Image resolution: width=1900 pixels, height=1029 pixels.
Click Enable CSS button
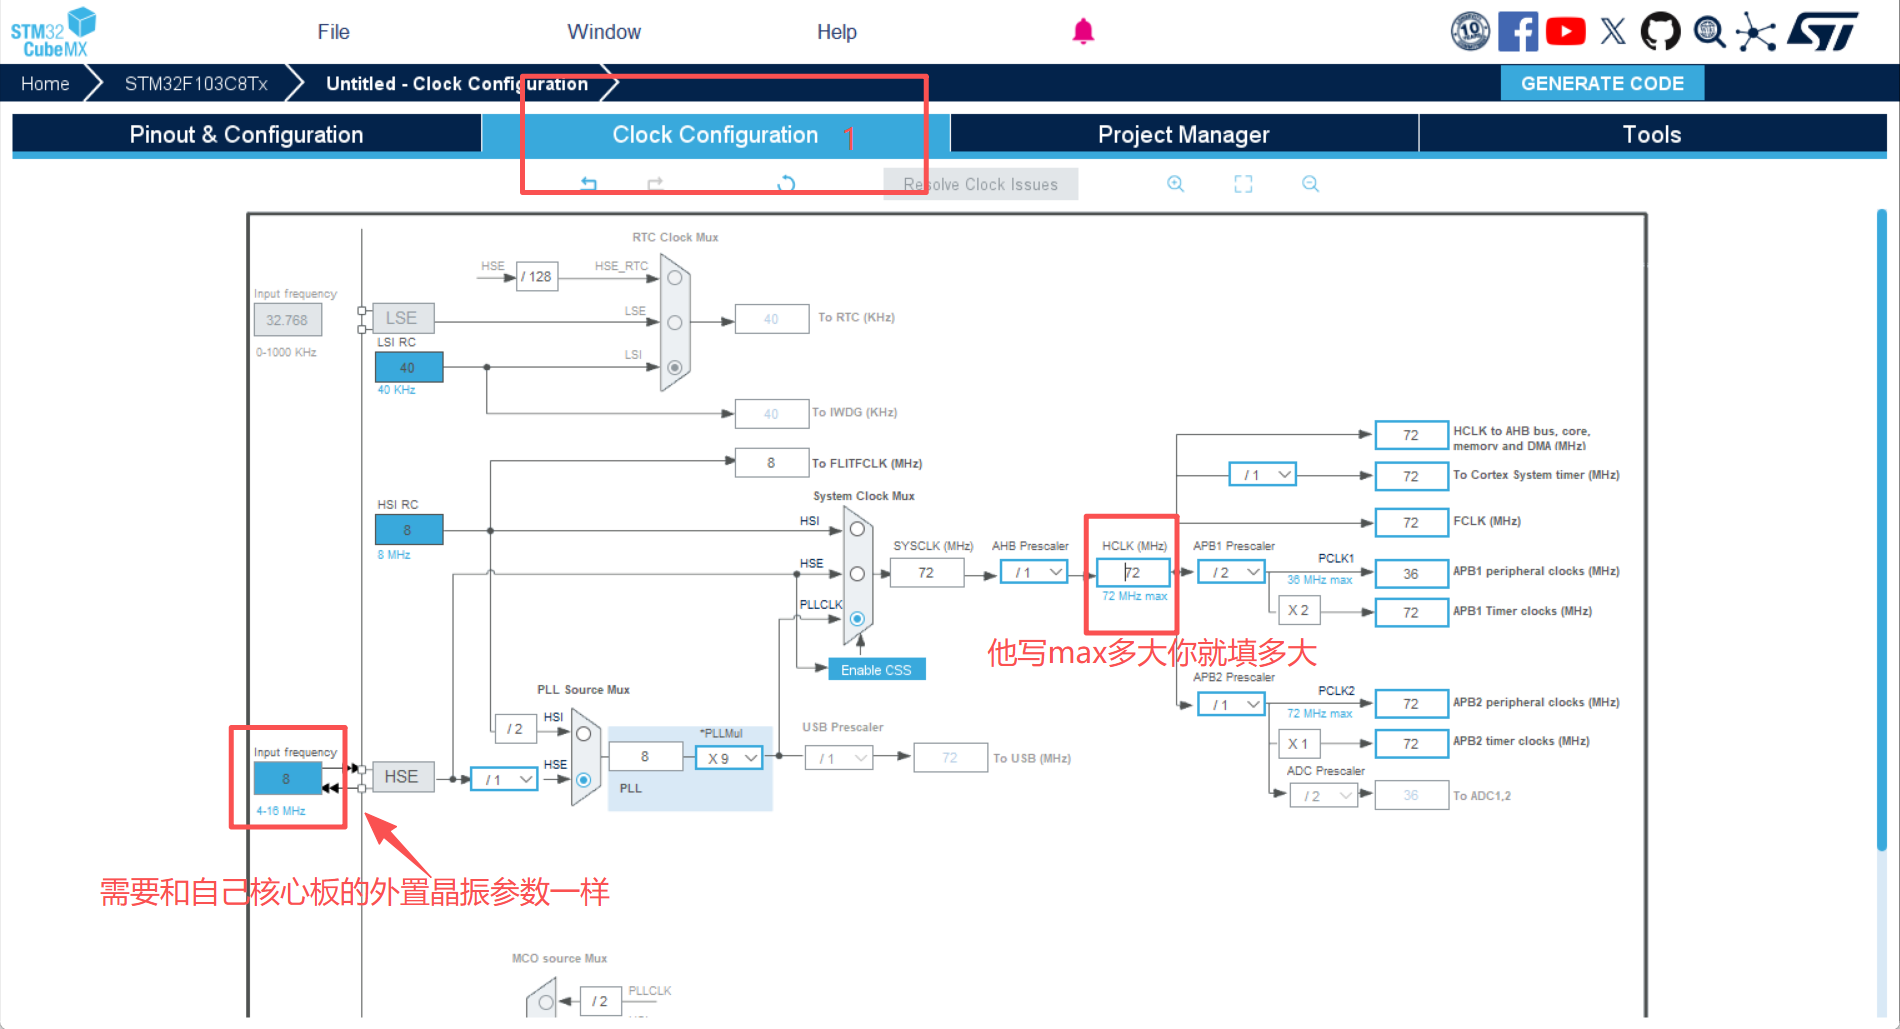[x=876, y=670]
